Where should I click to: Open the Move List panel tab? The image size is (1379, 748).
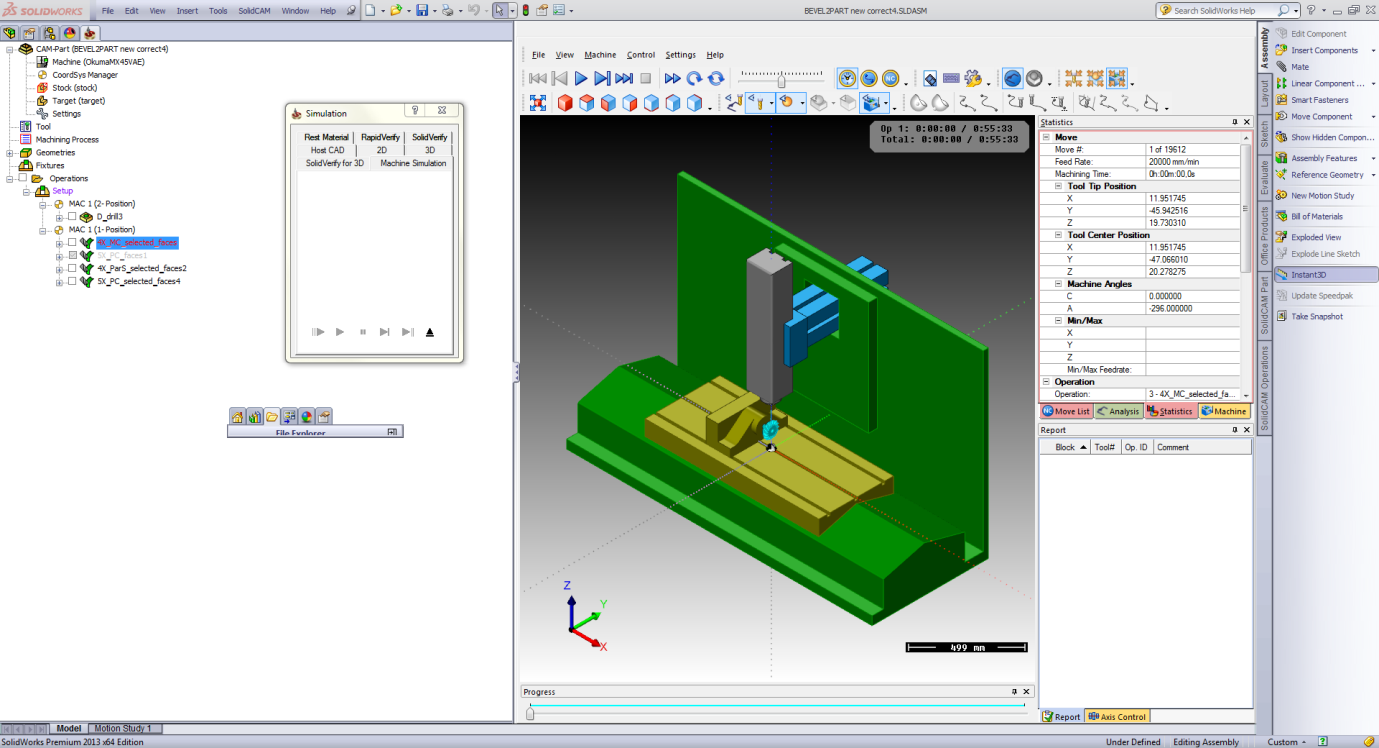pos(1066,411)
